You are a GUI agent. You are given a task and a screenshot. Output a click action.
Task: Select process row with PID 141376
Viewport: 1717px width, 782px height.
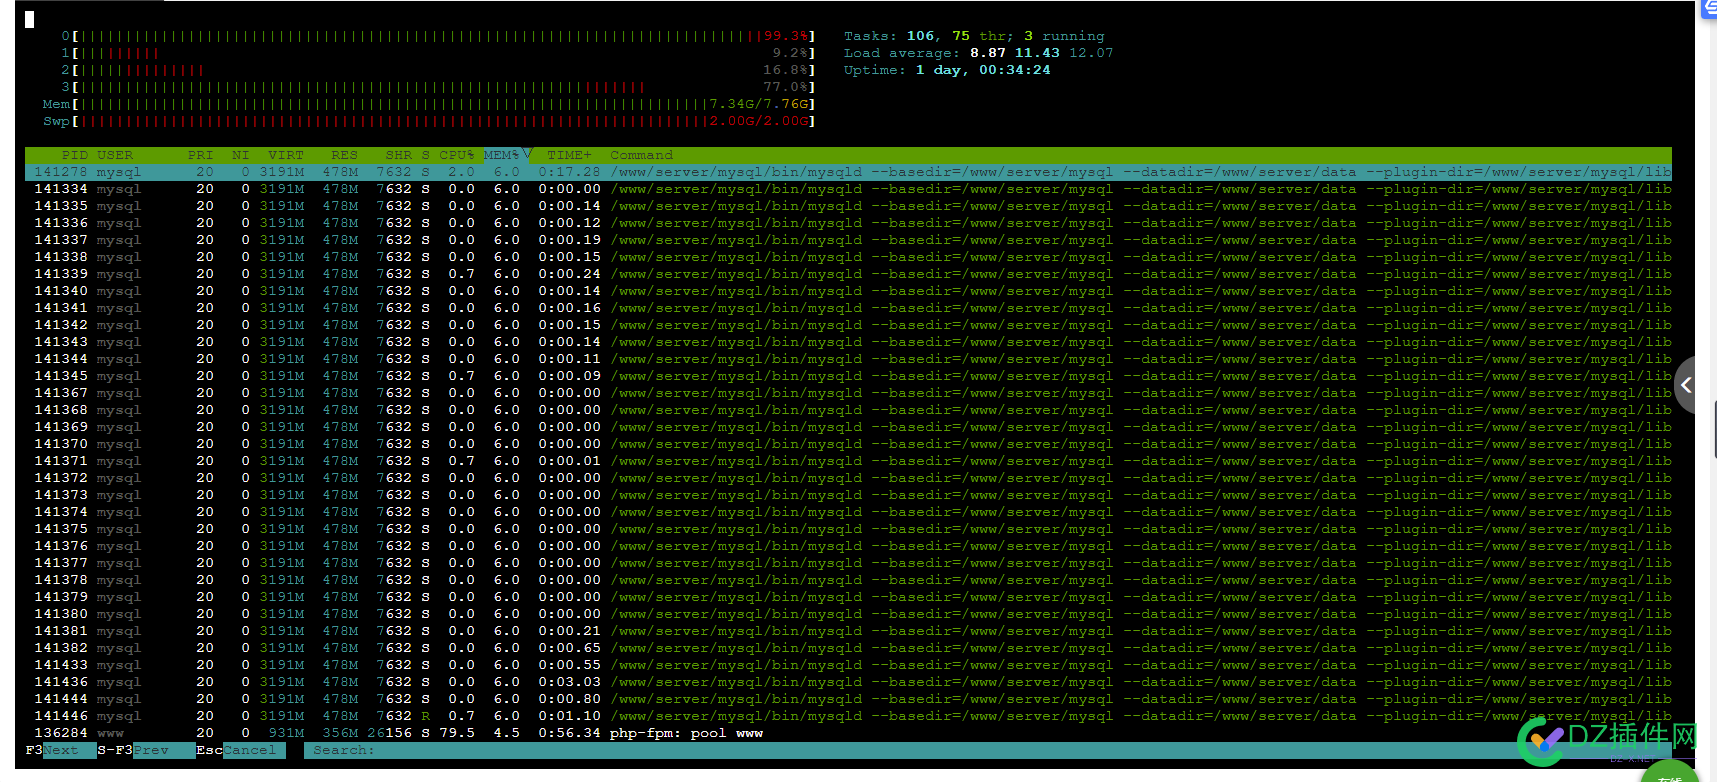tap(848, 546)
